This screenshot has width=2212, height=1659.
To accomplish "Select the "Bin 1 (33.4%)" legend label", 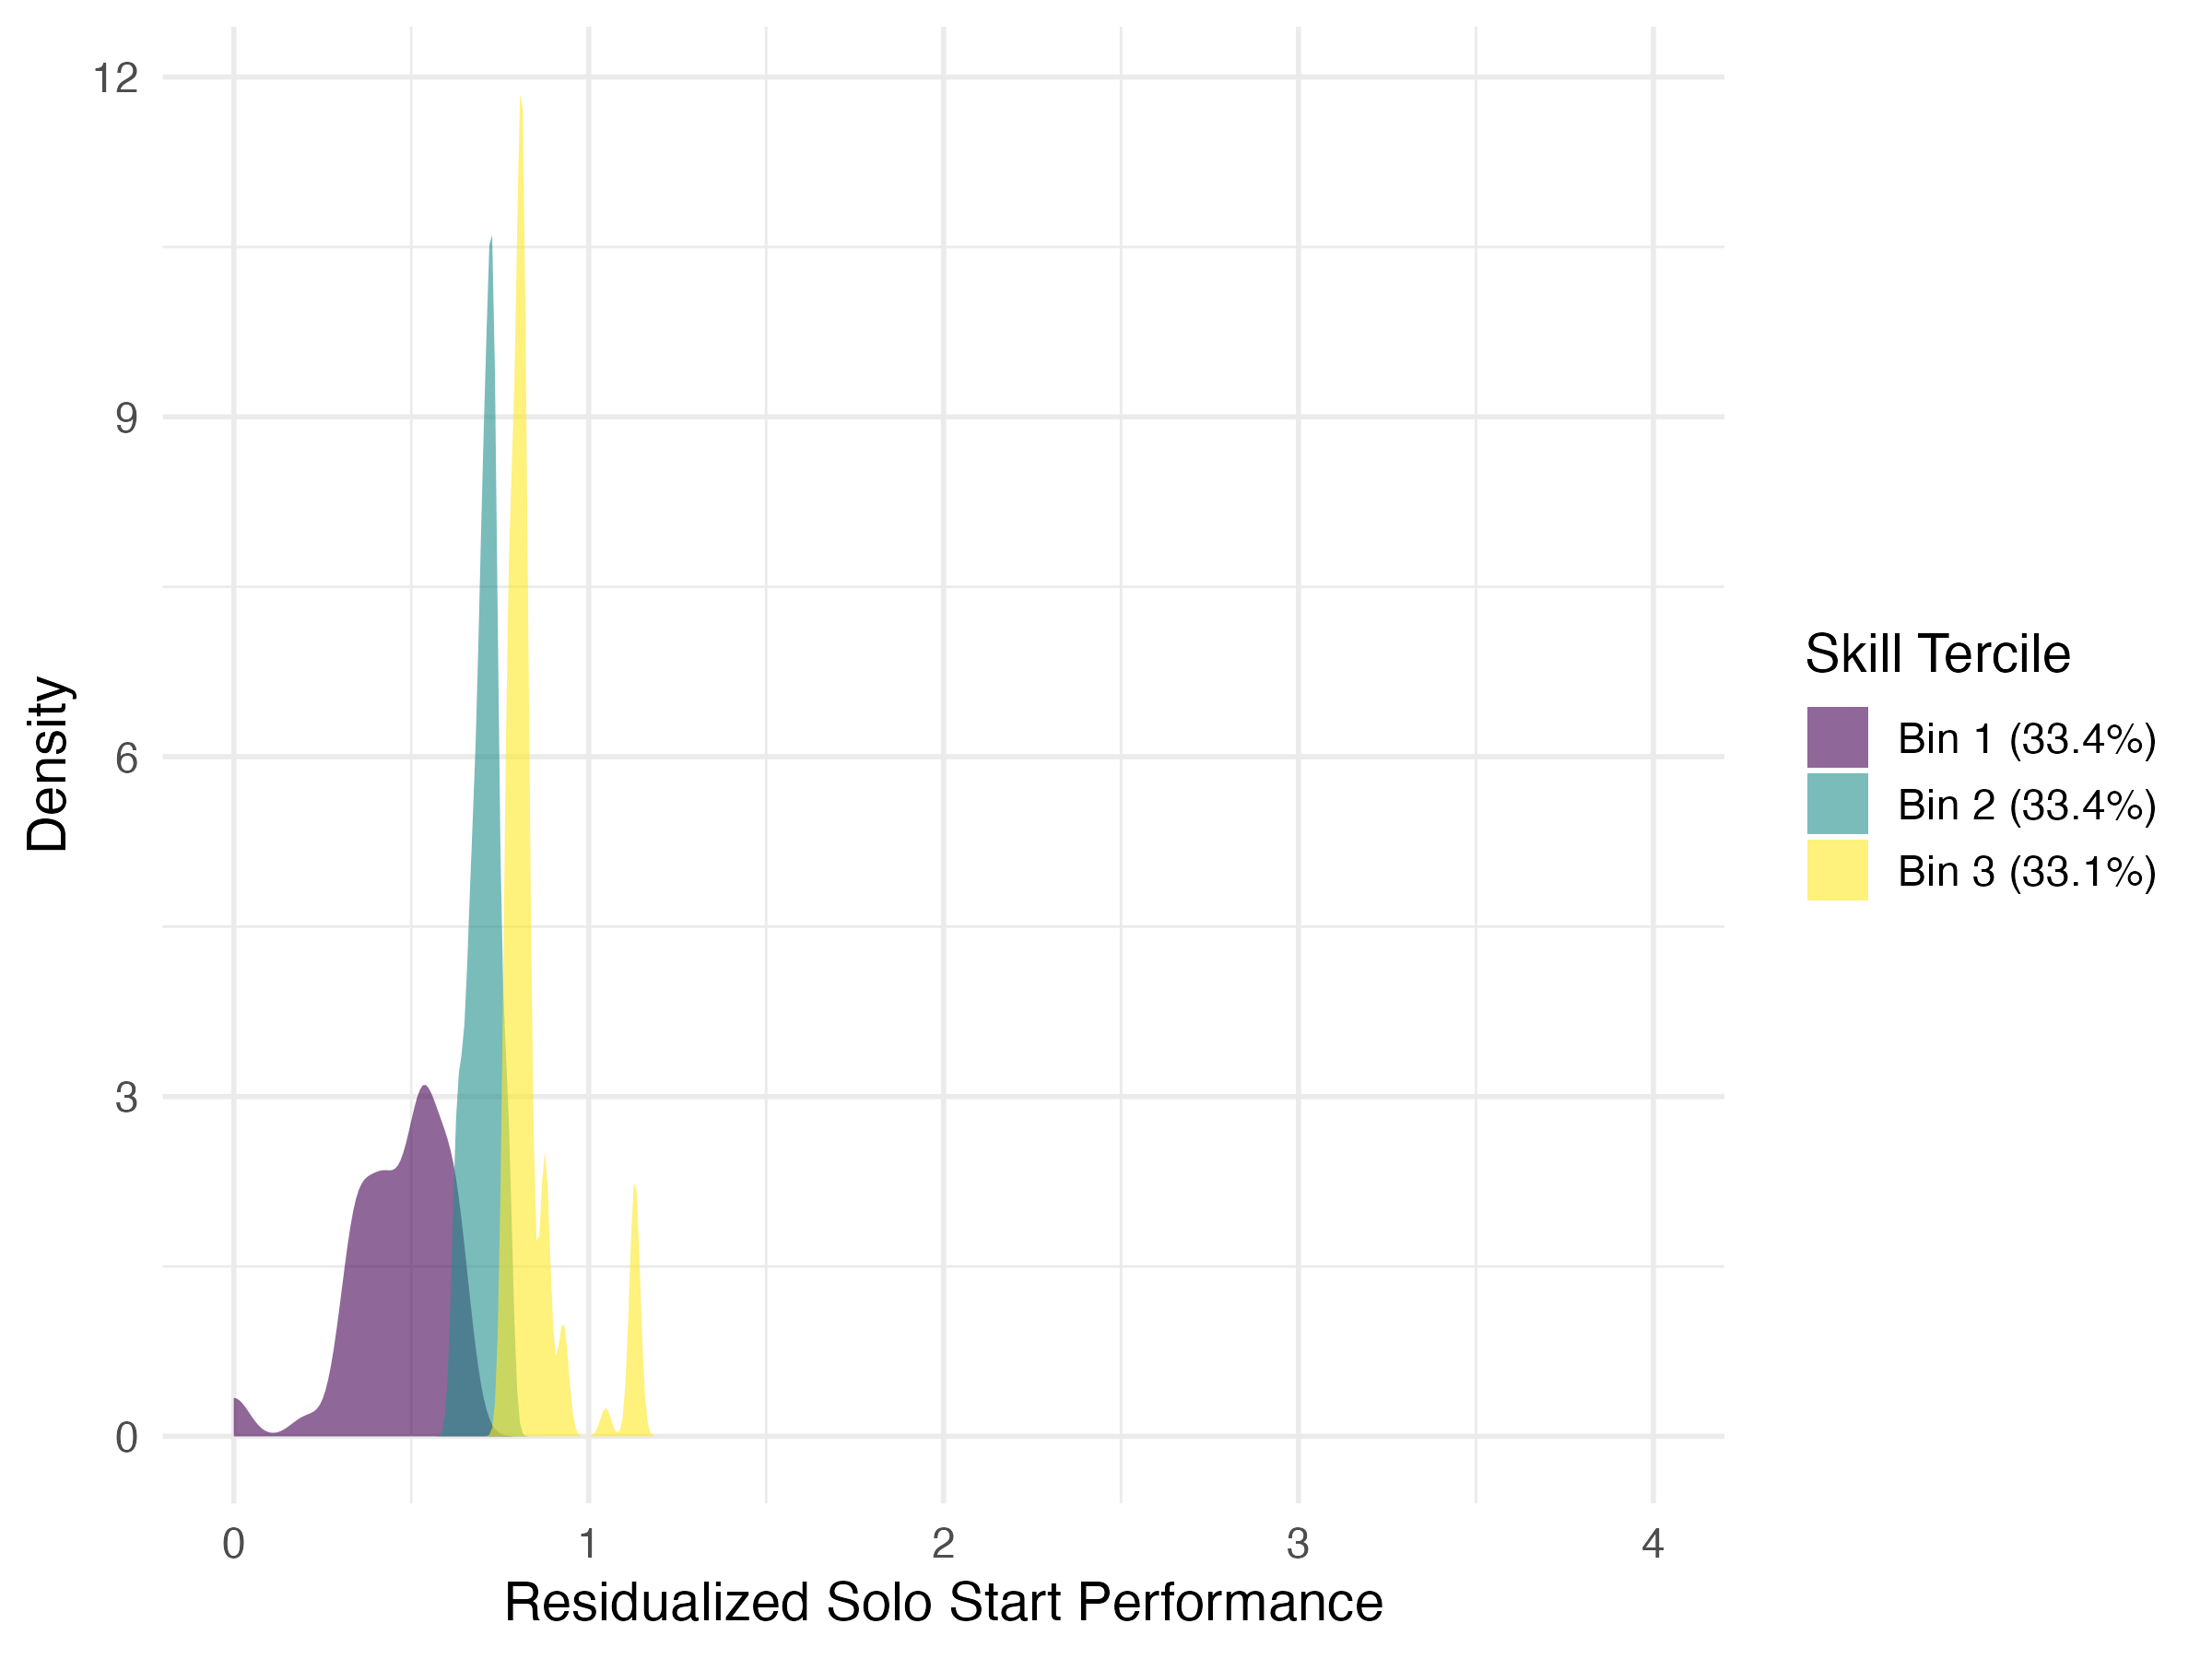I will pos(2026,739).
